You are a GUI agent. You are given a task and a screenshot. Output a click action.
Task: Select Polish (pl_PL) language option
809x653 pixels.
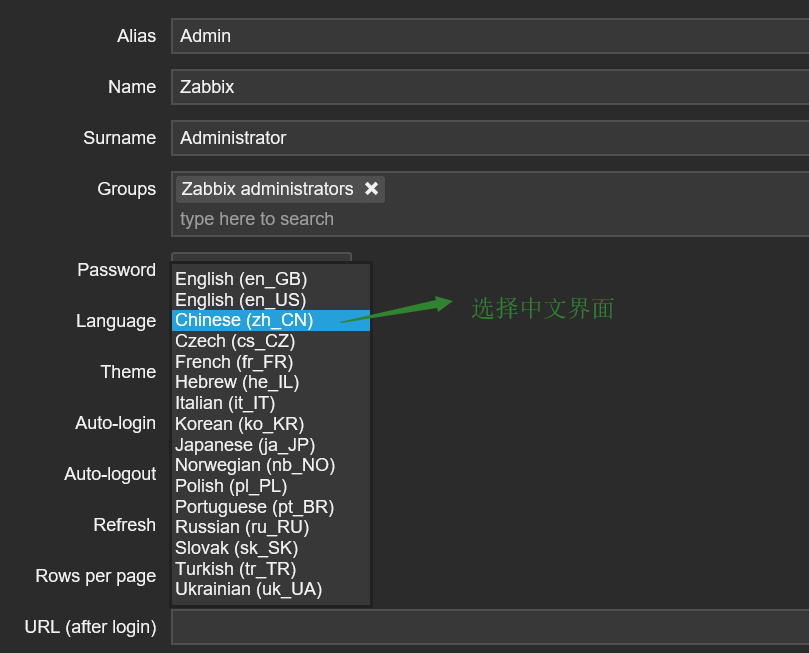pyautogui.click(x=271, y=486)
